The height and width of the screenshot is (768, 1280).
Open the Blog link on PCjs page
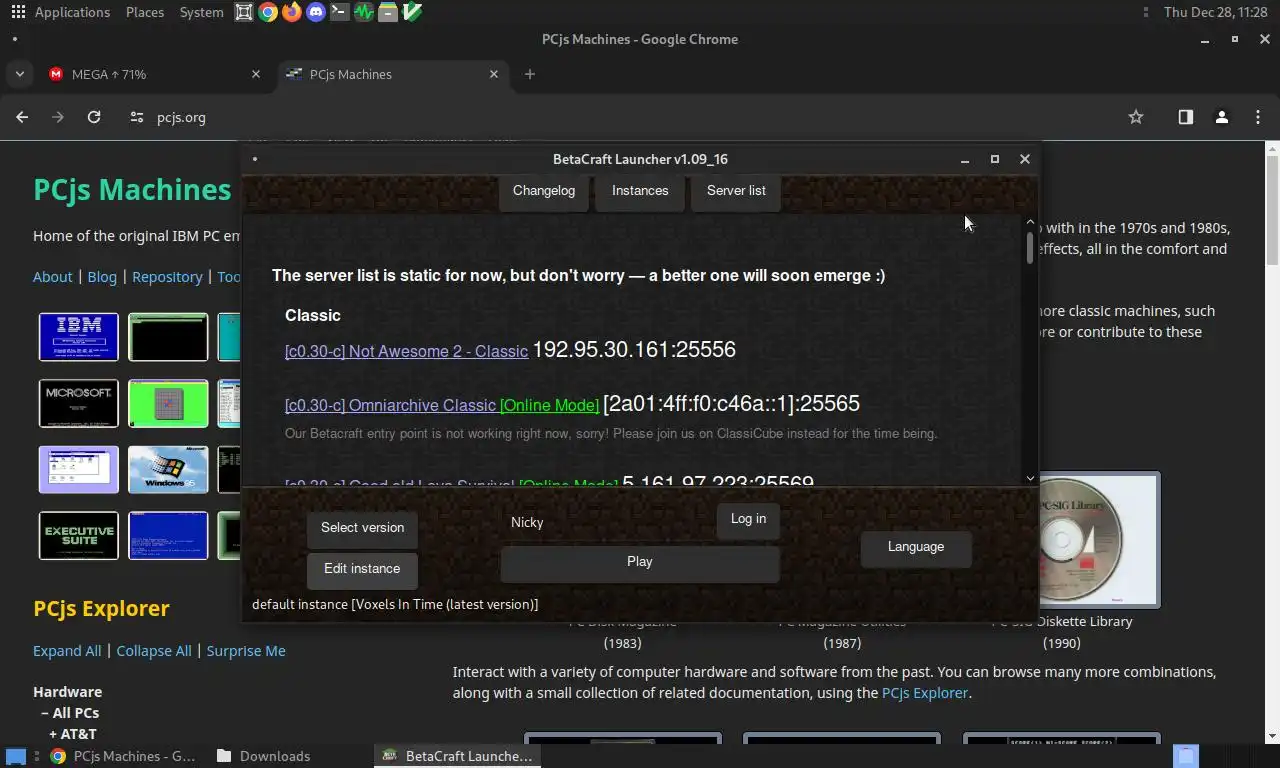pos(102,277)
